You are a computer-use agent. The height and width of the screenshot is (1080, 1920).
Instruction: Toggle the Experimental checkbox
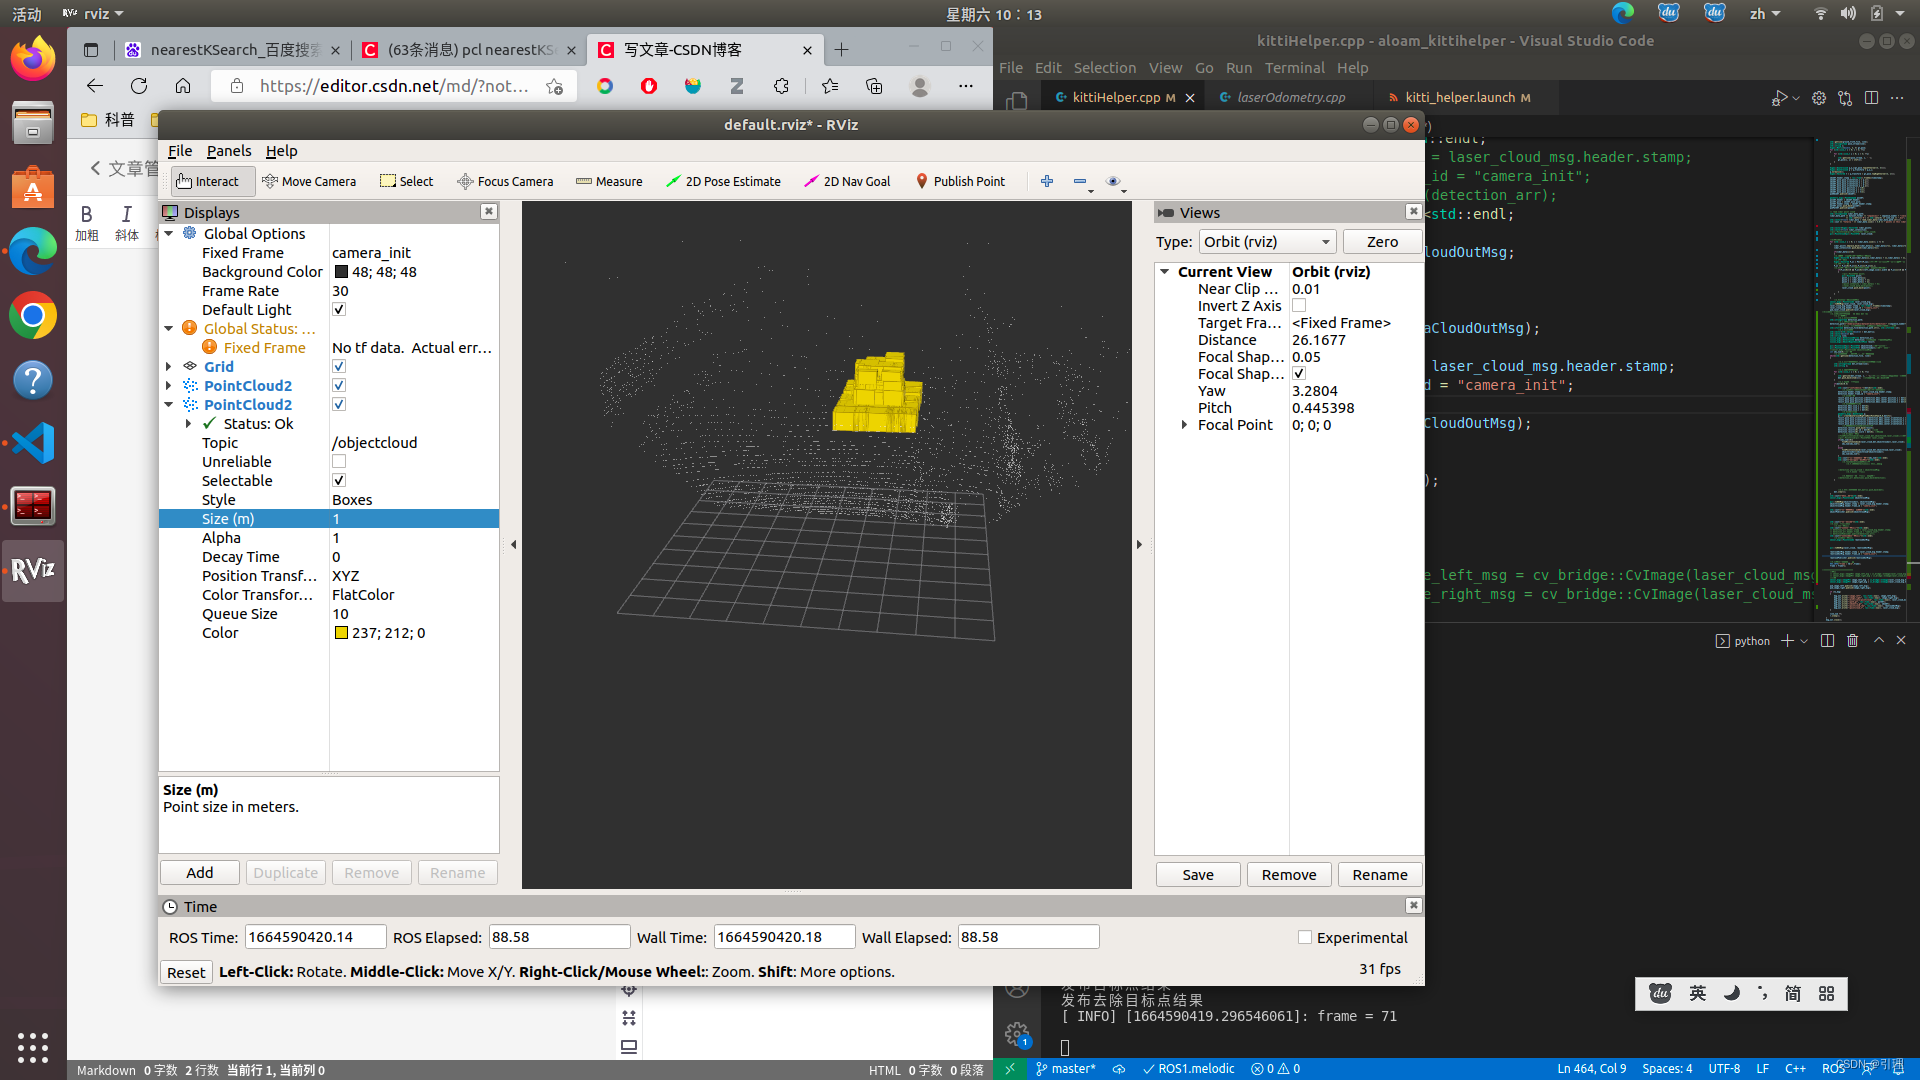coord(1305,937)
